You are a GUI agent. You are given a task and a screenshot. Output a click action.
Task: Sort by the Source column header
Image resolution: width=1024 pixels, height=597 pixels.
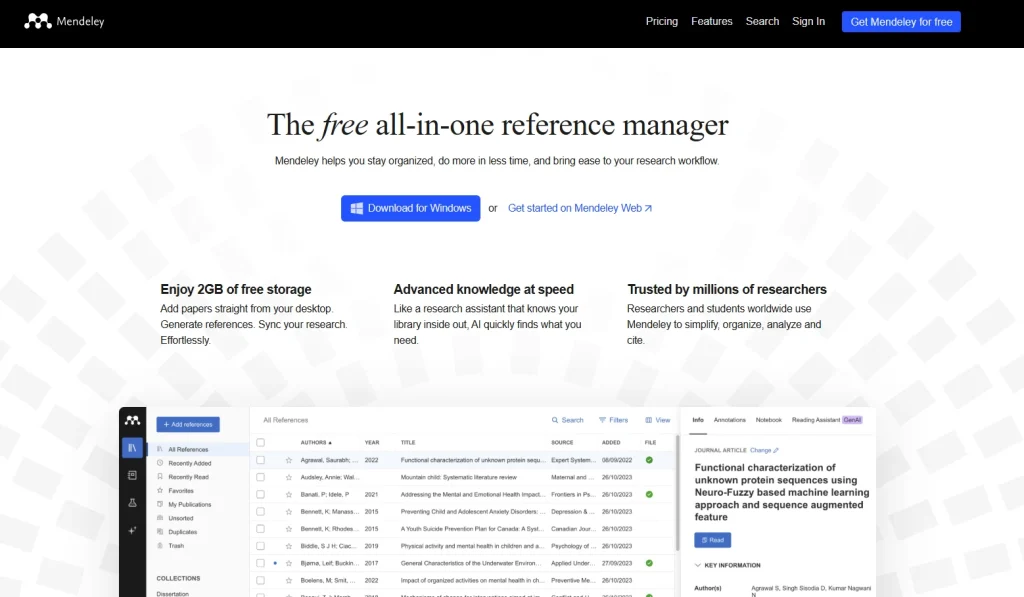click(x=562, y=442)
